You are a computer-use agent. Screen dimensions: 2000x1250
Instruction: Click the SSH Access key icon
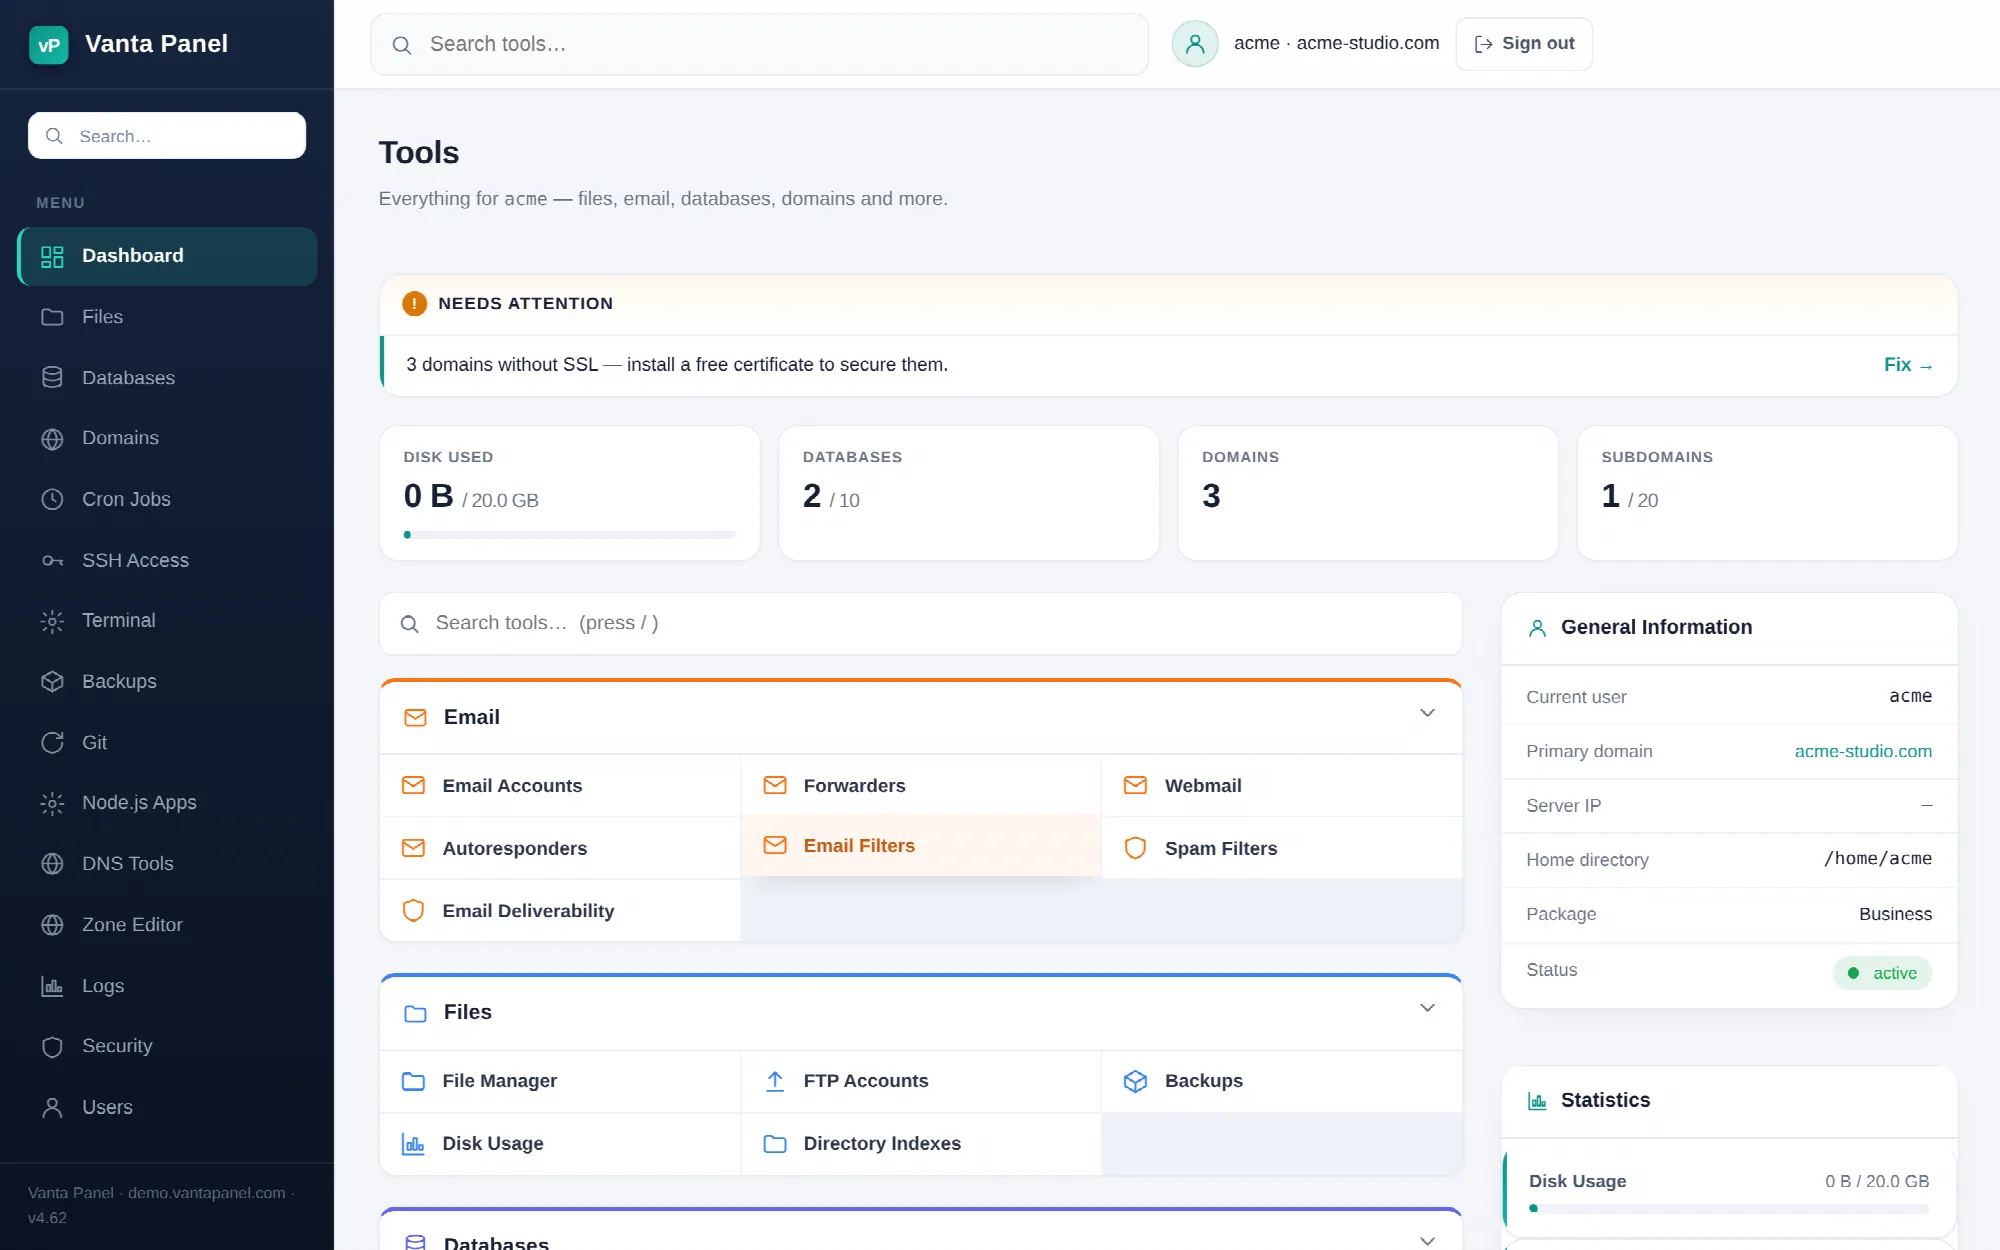[x=52, y=560]
